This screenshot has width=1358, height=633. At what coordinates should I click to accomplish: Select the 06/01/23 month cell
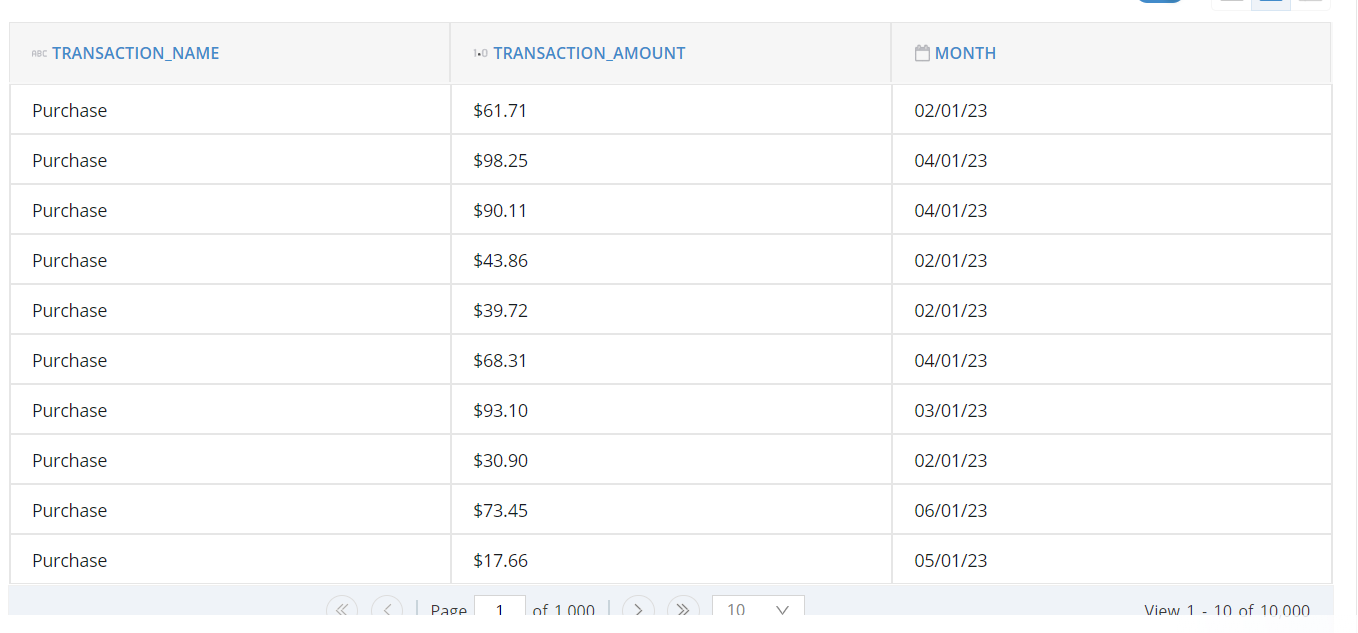click(x=1112, y=510)
